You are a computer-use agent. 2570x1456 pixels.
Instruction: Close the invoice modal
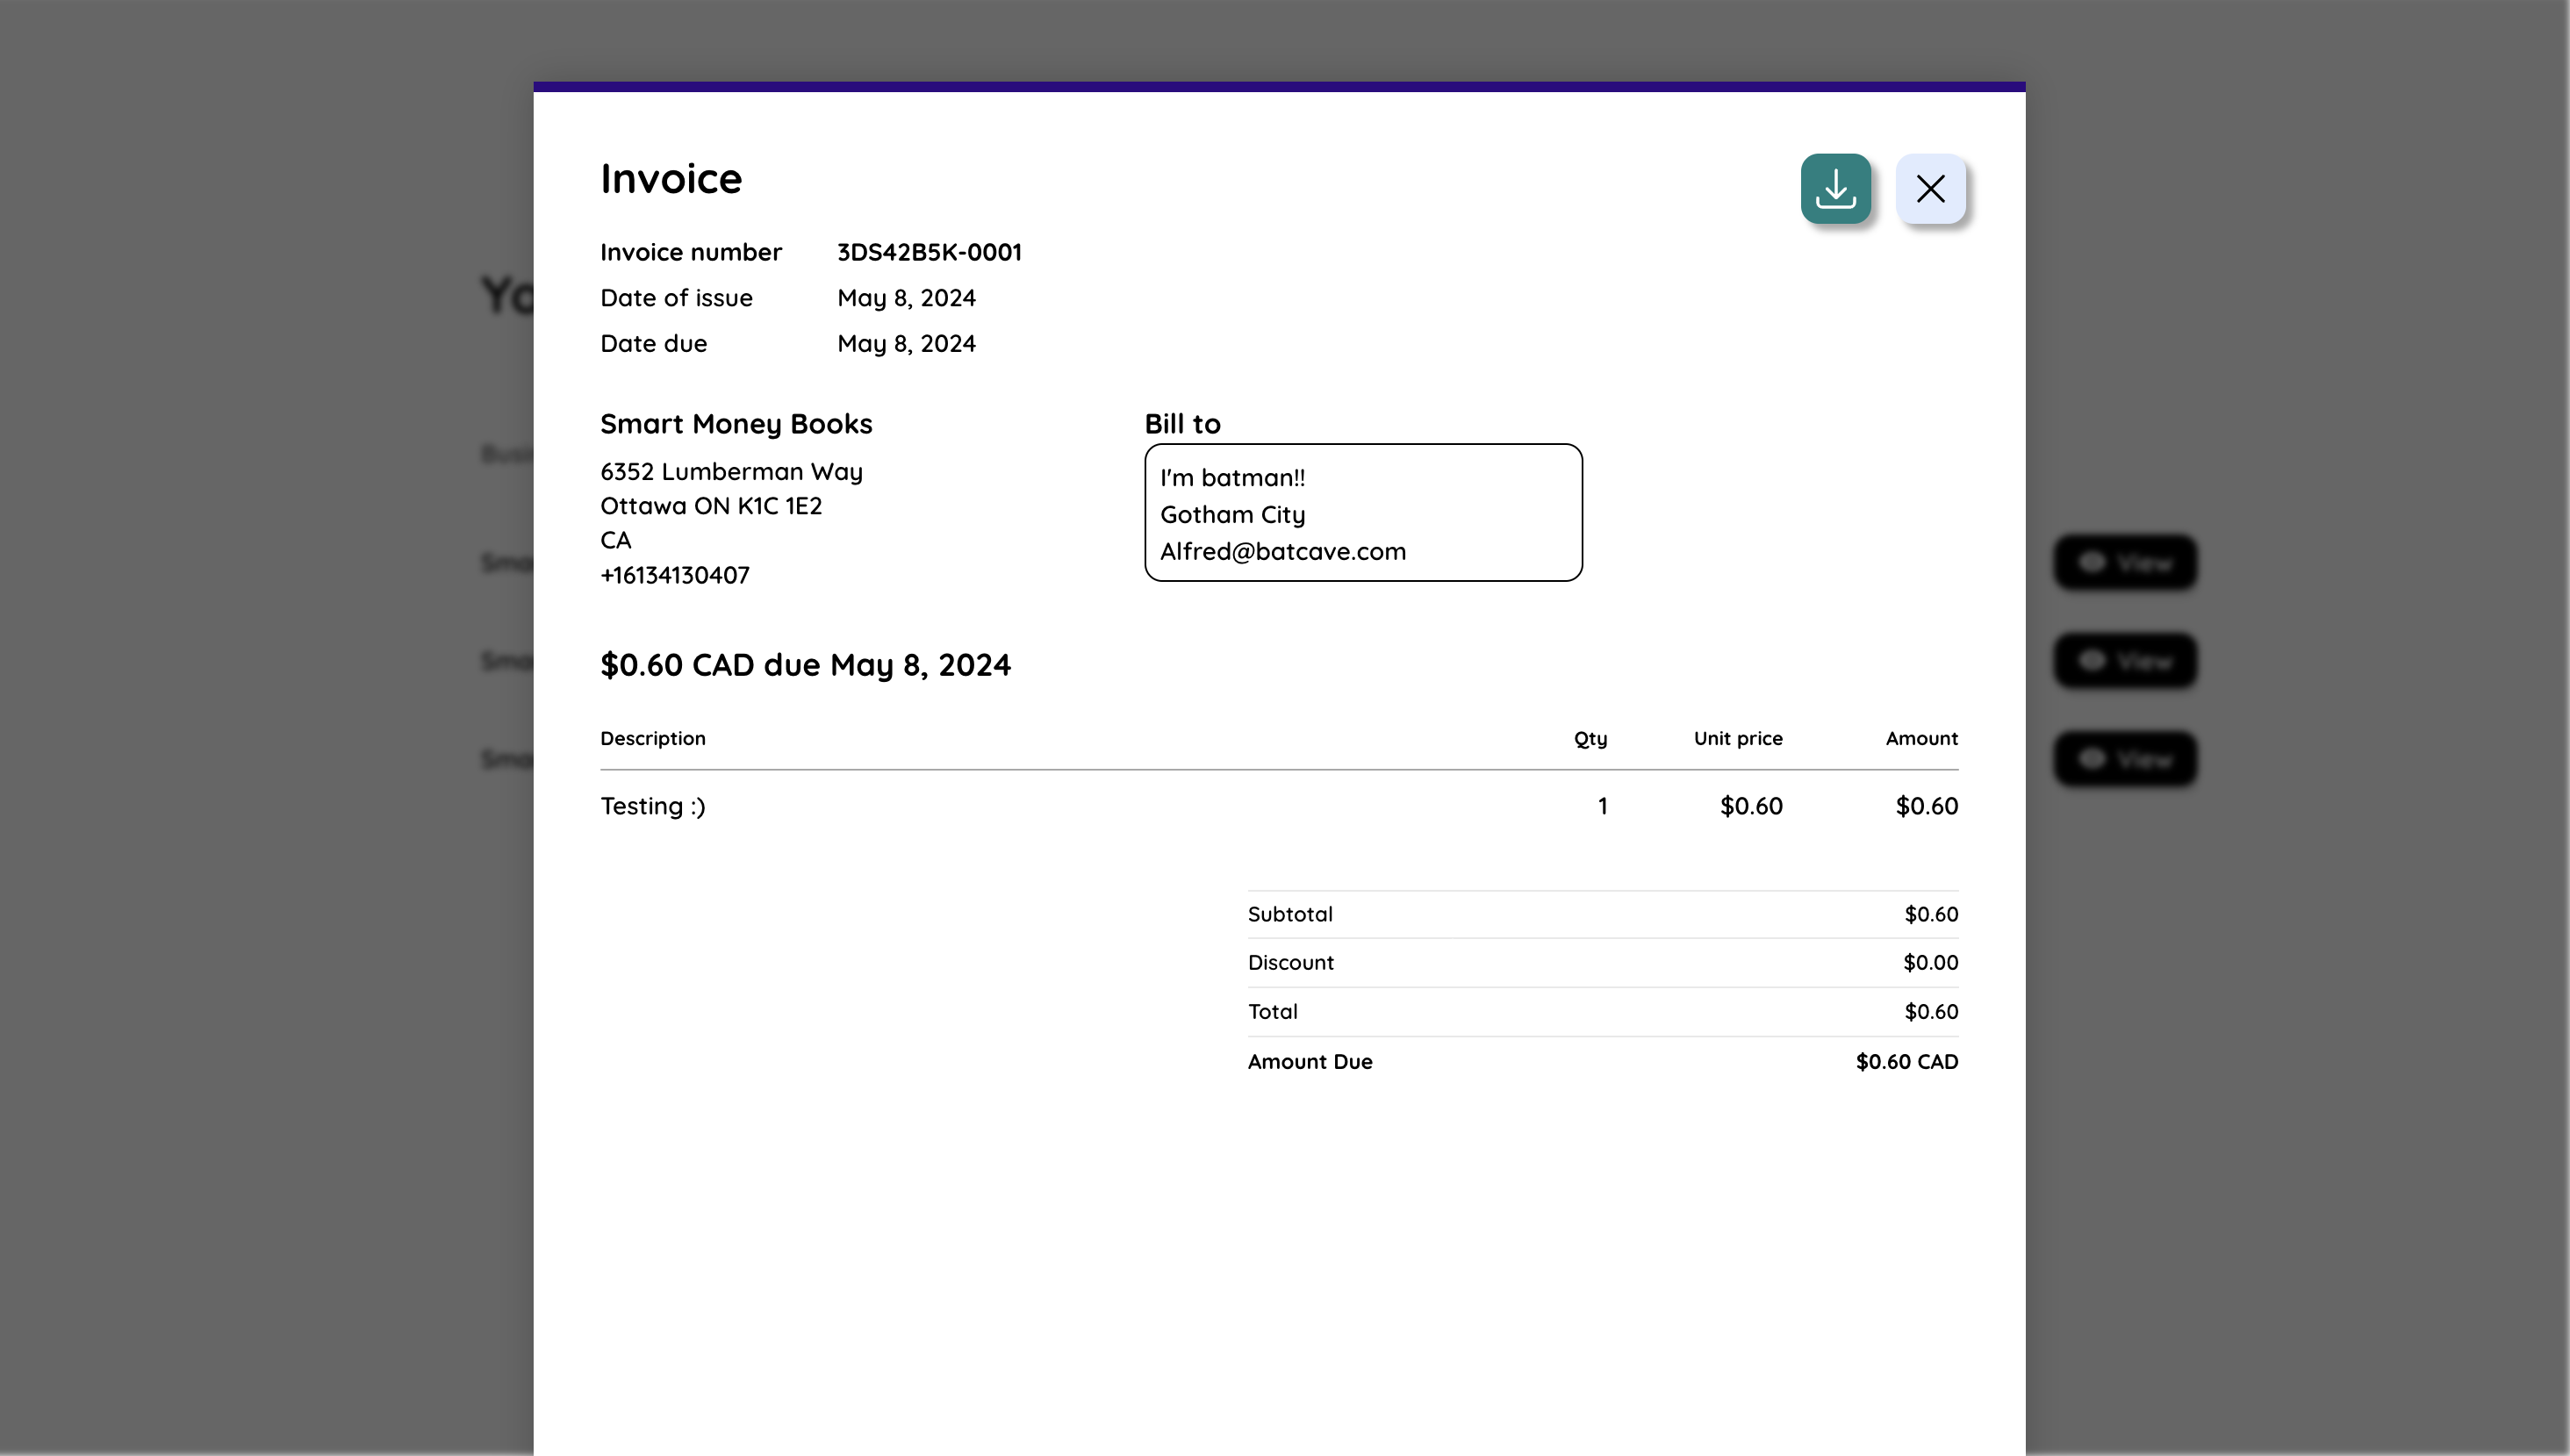pos(1930,188)
